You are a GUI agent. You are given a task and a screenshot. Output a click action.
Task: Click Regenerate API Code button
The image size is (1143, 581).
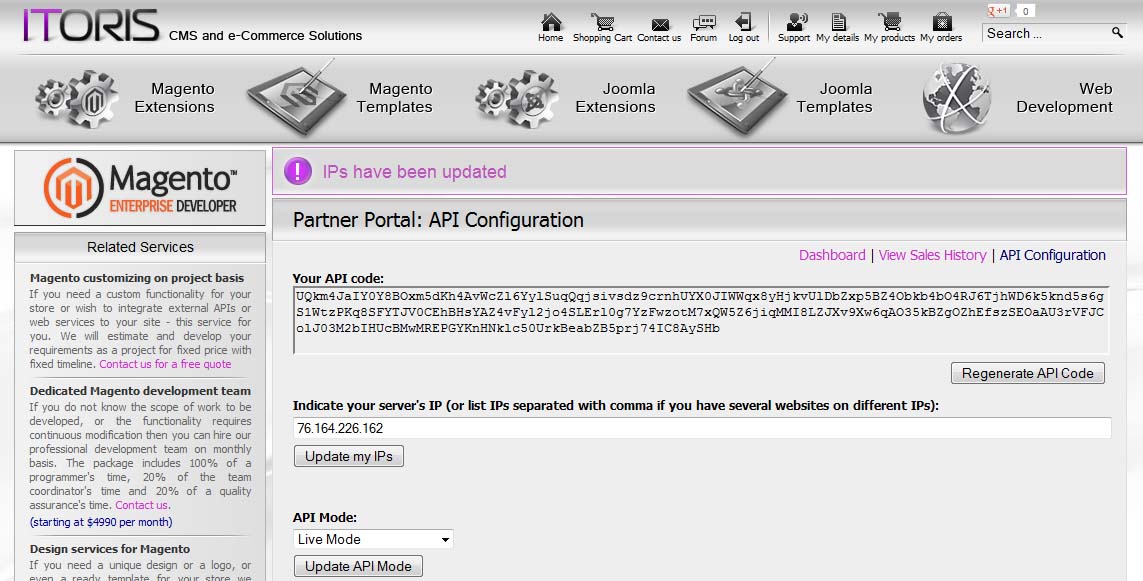[x=1028, y=373]
